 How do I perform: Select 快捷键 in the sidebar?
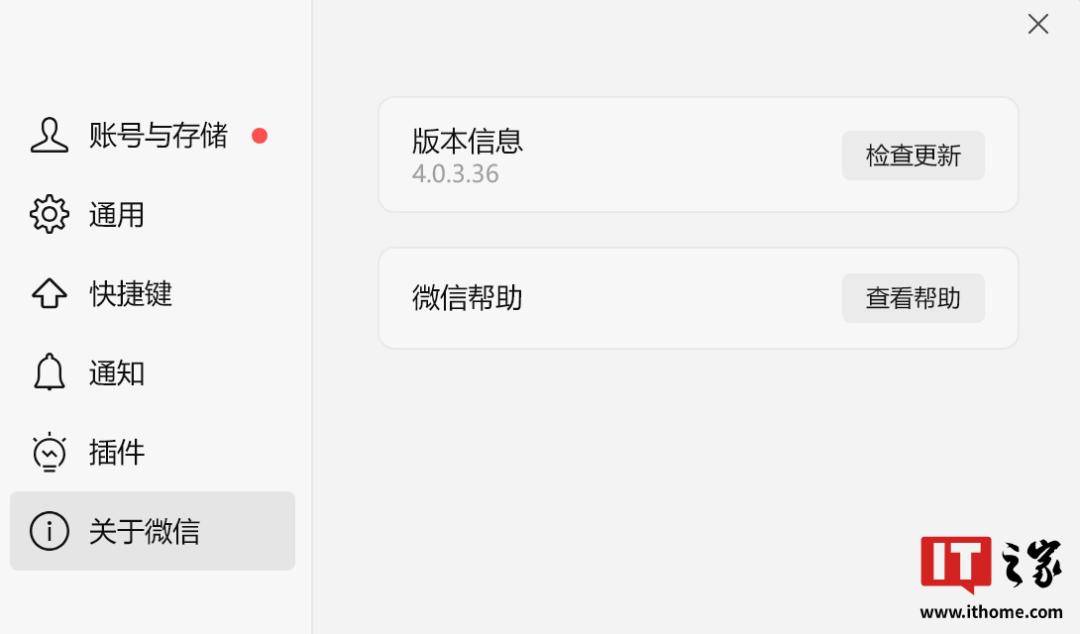pos(131,294)
